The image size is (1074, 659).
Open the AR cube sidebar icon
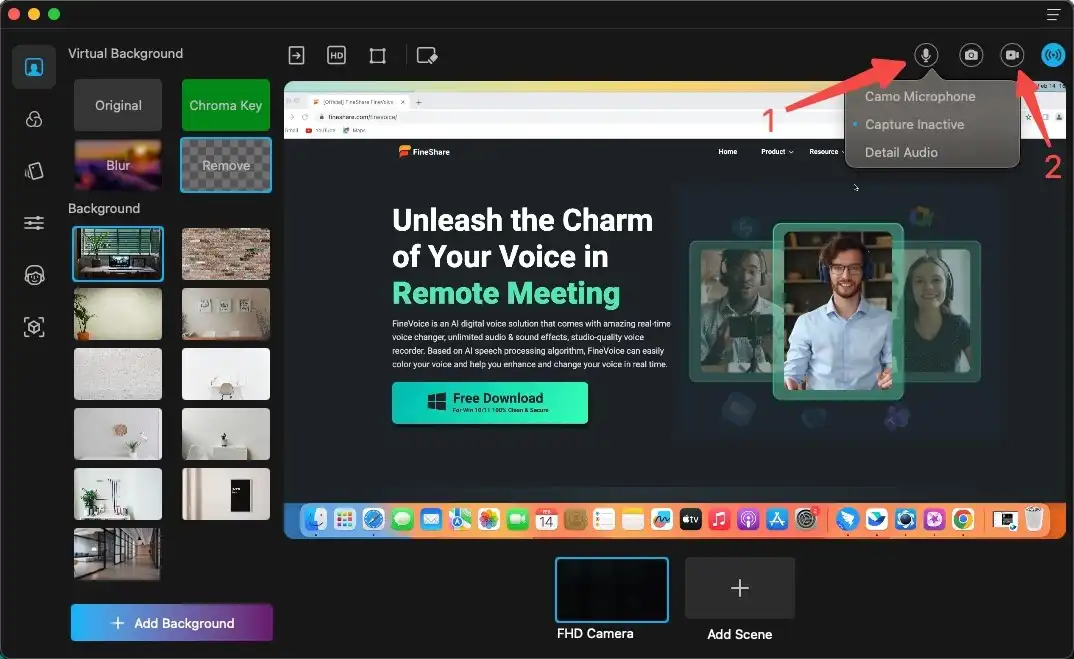[34, 327]
